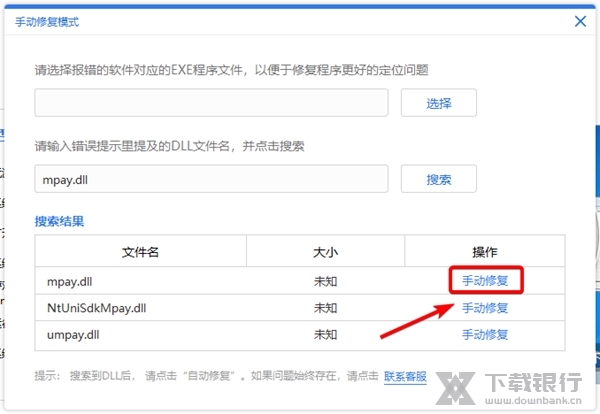Click the 文件名 column header

click(140, 252)
